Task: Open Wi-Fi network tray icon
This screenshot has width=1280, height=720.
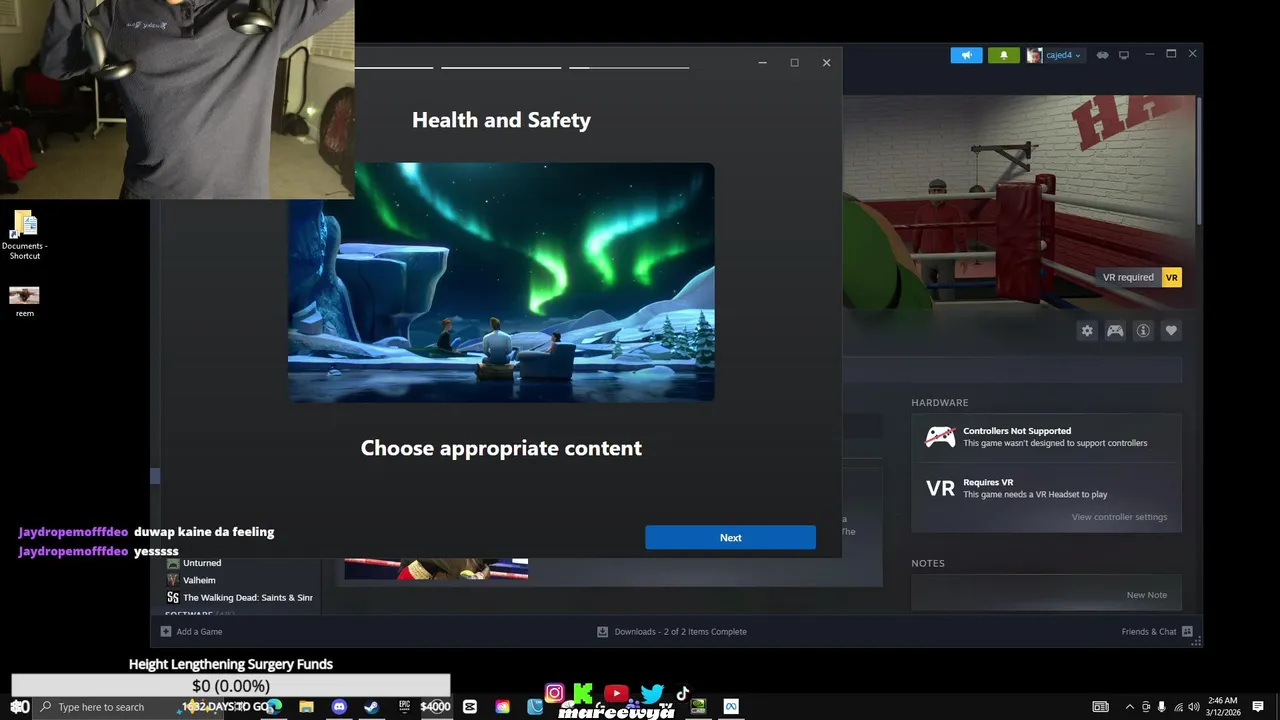Action: tap(1177, 707)
